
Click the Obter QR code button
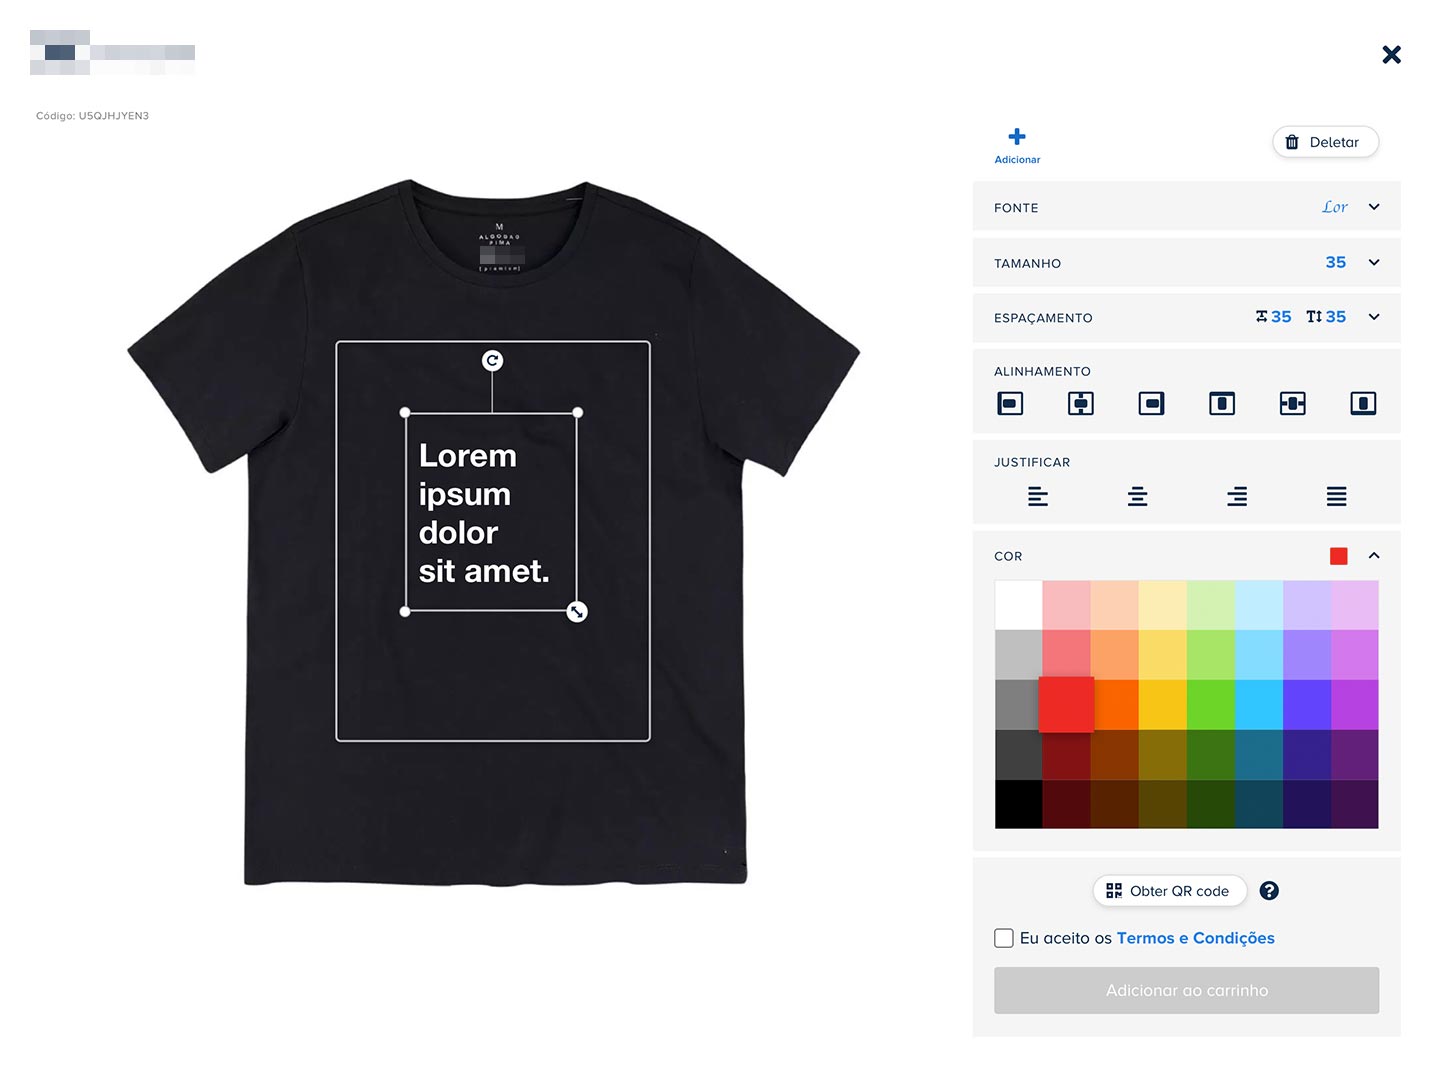1169,891
